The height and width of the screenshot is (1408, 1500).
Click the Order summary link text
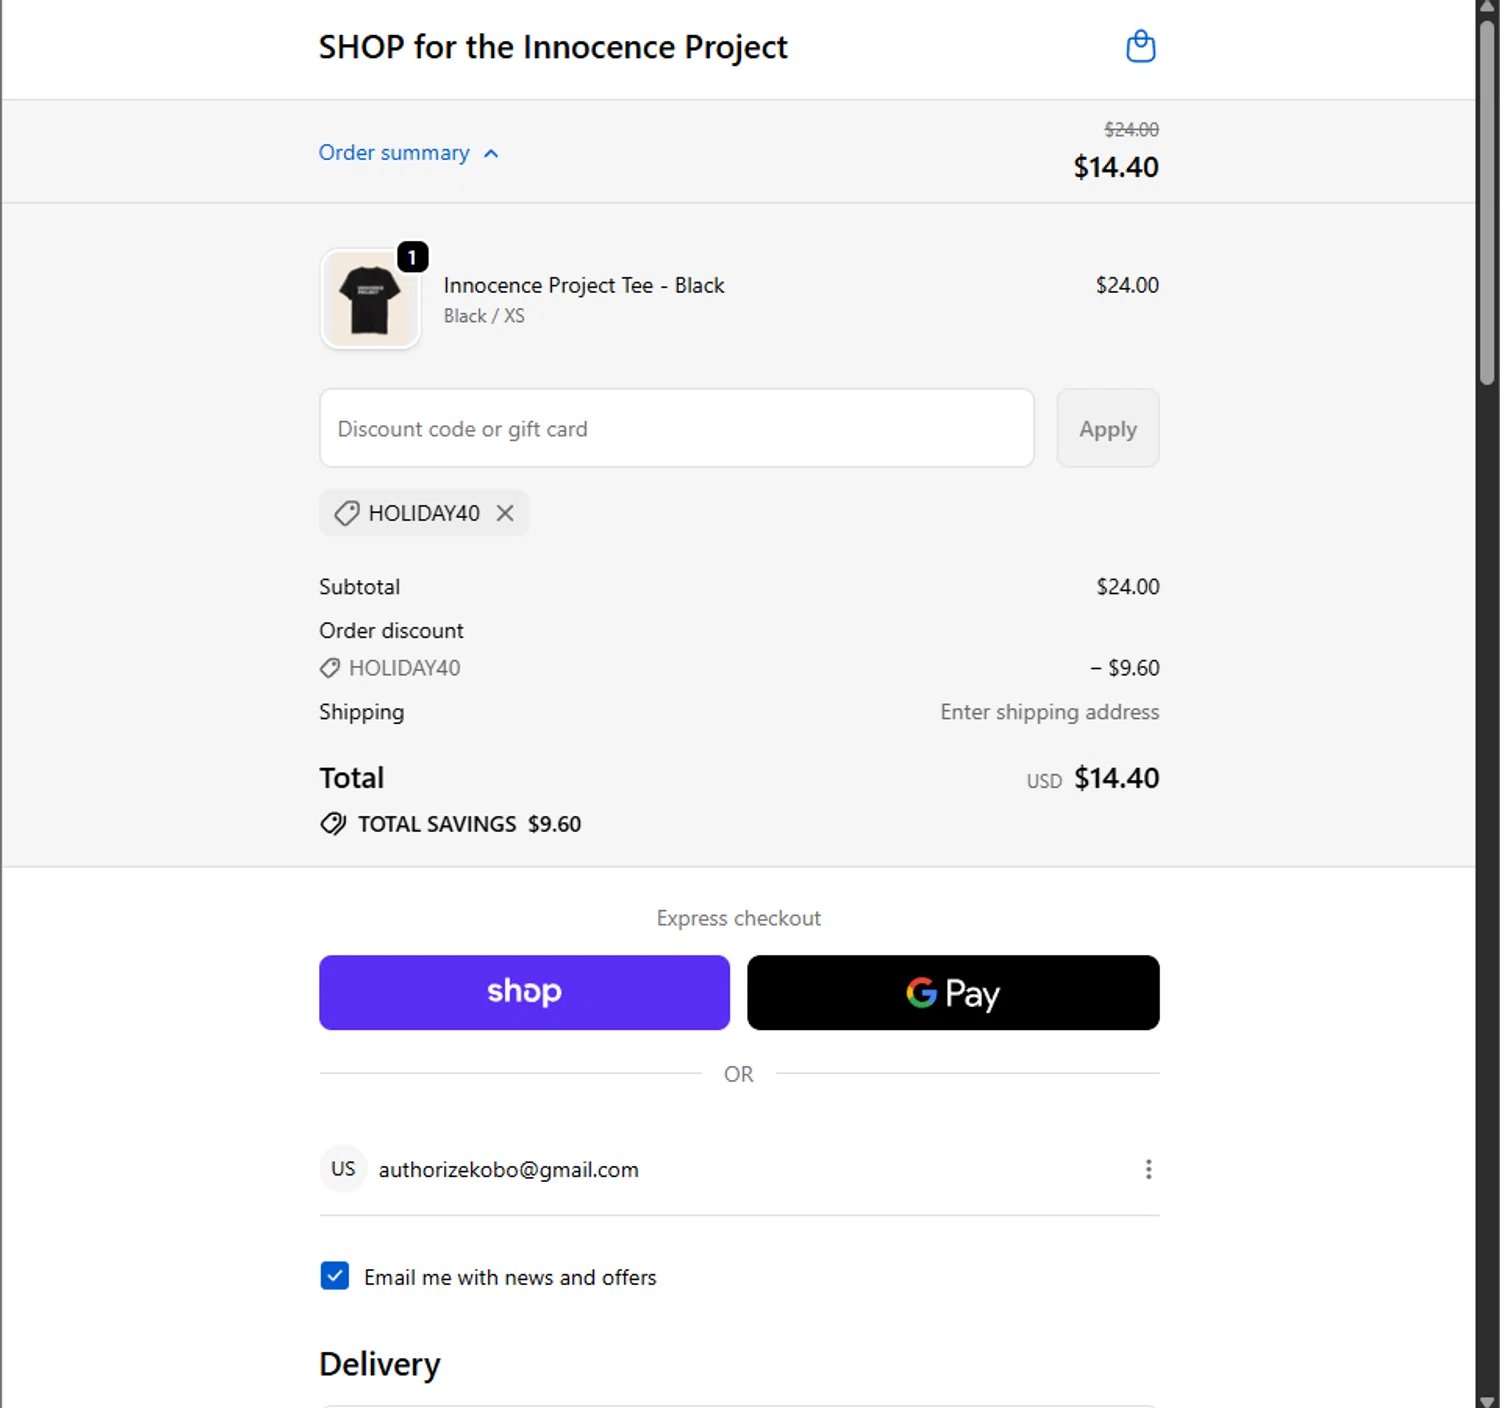pos(394,153)
